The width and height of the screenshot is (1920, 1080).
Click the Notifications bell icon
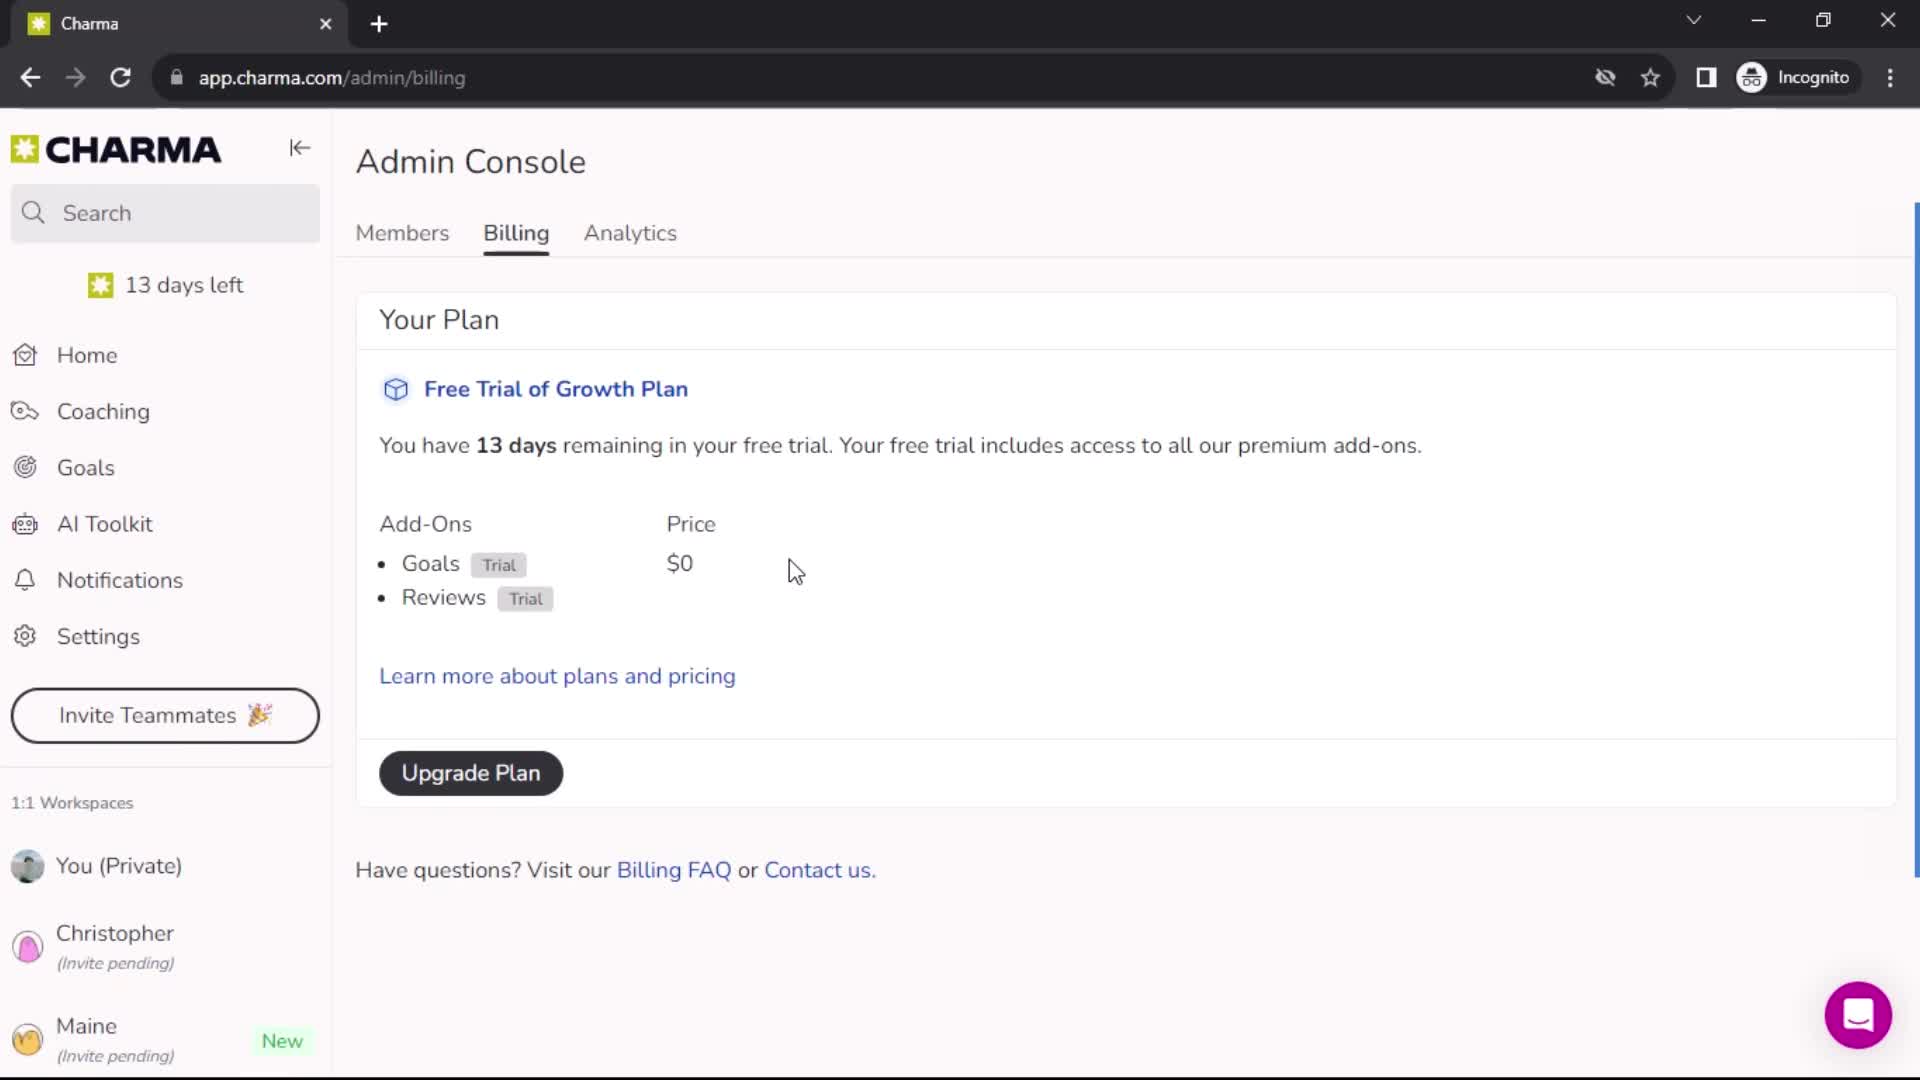[25, 580]
